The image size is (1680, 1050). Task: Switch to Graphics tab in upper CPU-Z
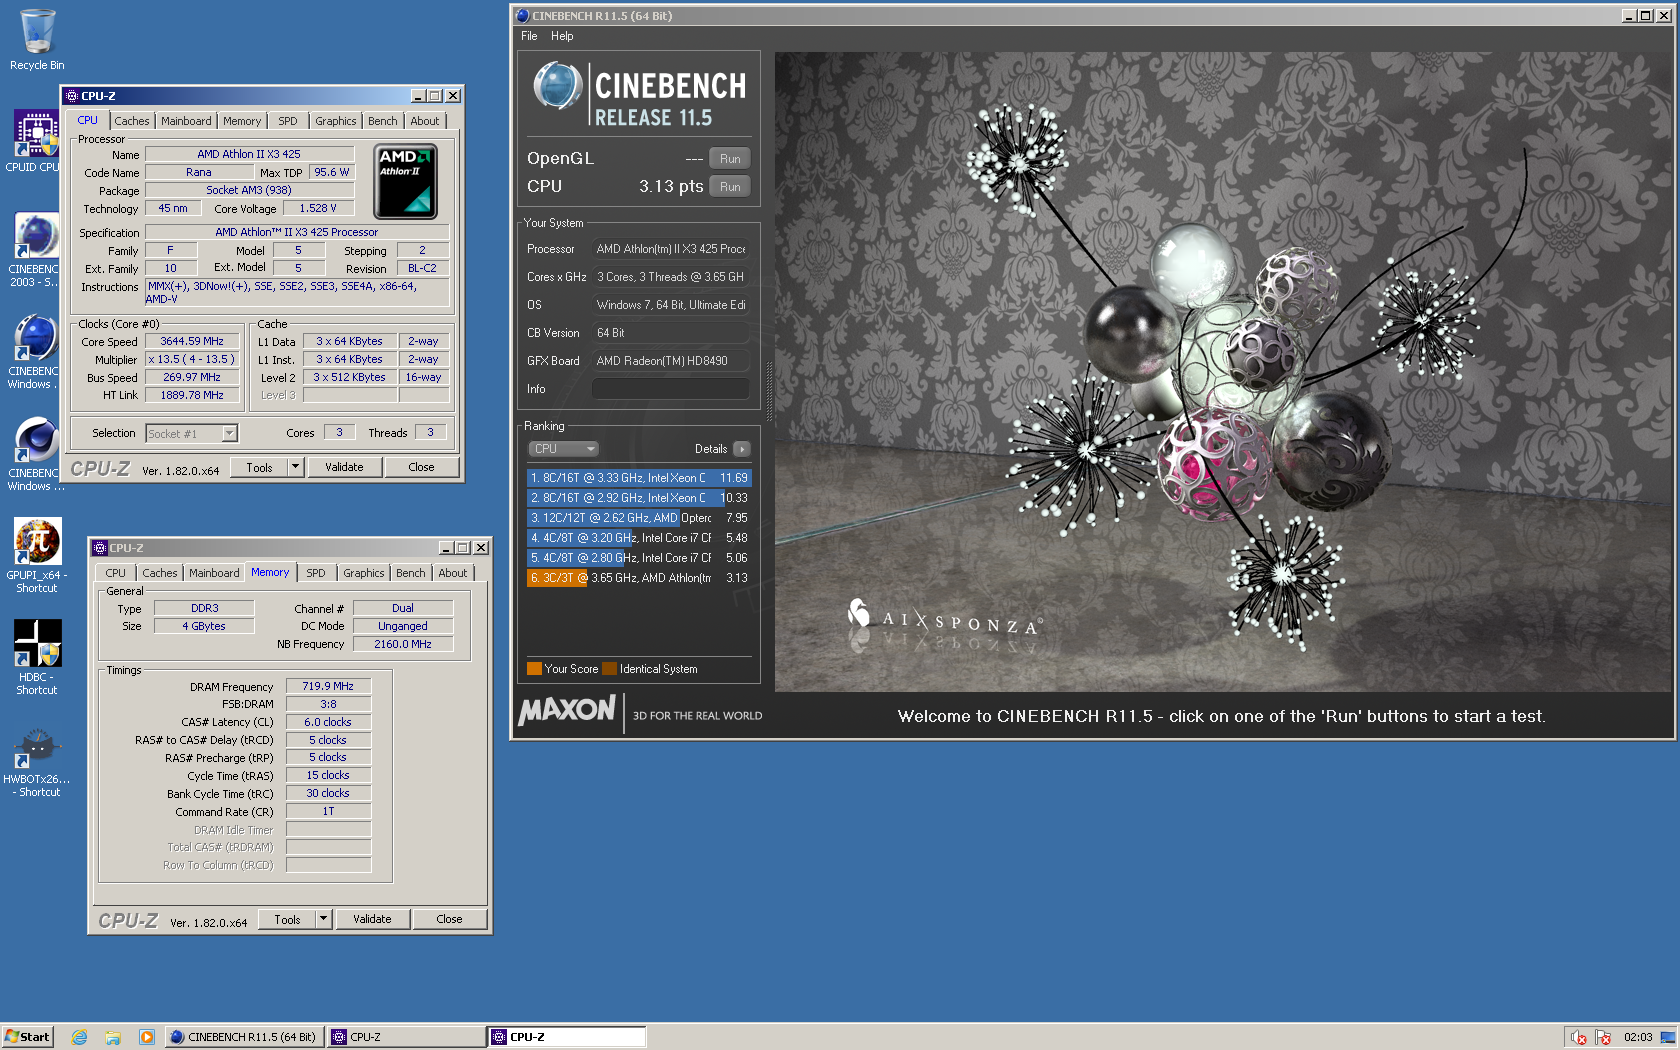tap(335, 121)
